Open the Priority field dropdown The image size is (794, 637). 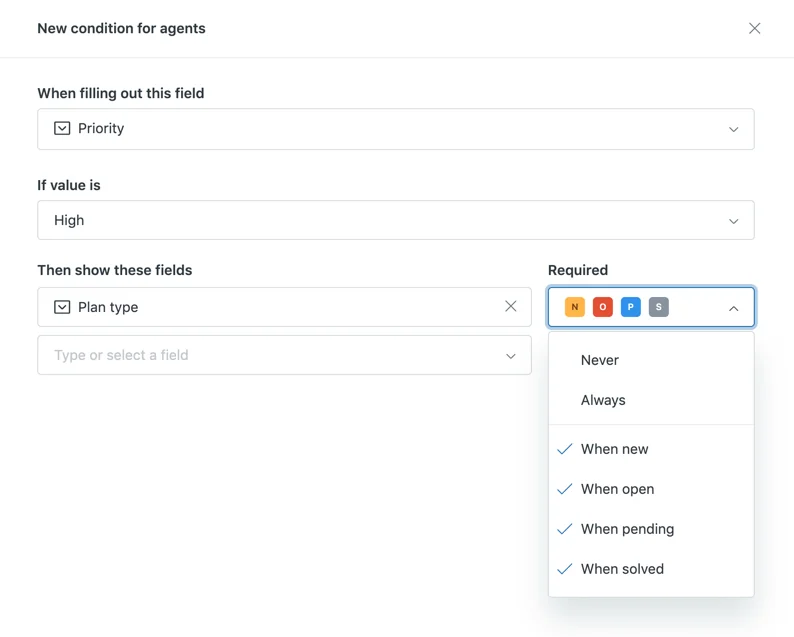(396, 129)
